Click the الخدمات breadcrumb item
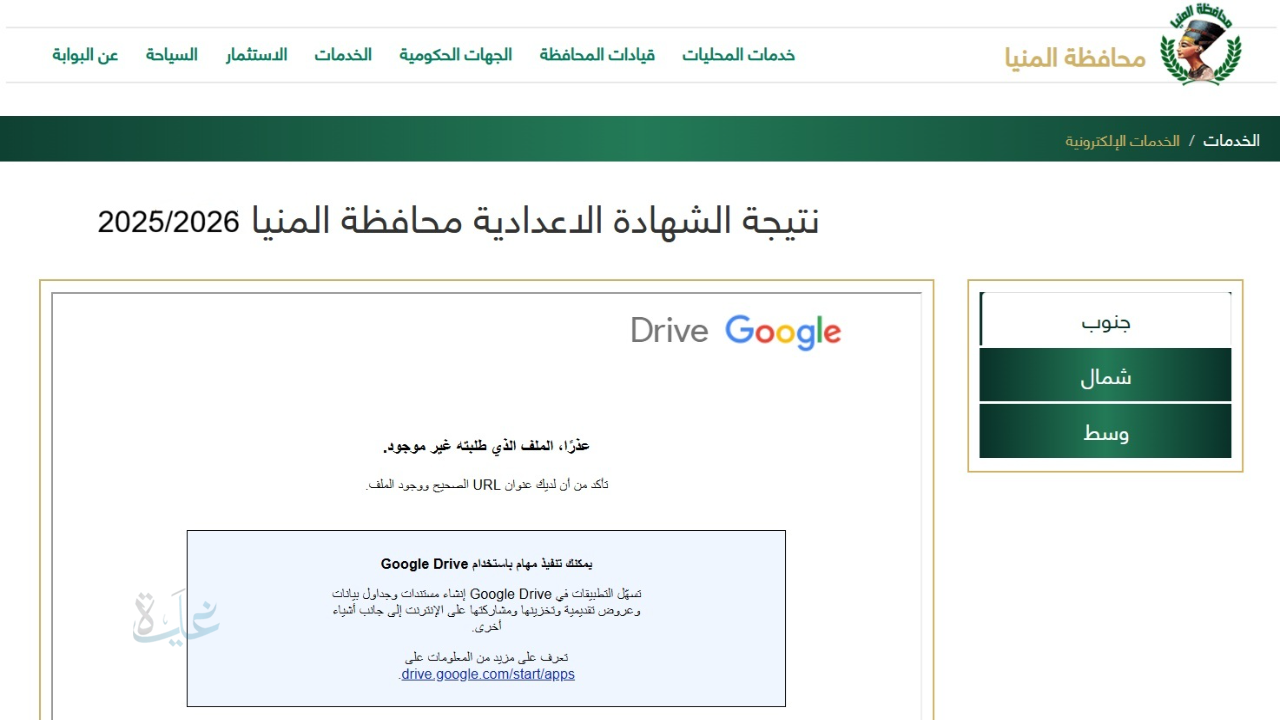 tap(1232, 140)
